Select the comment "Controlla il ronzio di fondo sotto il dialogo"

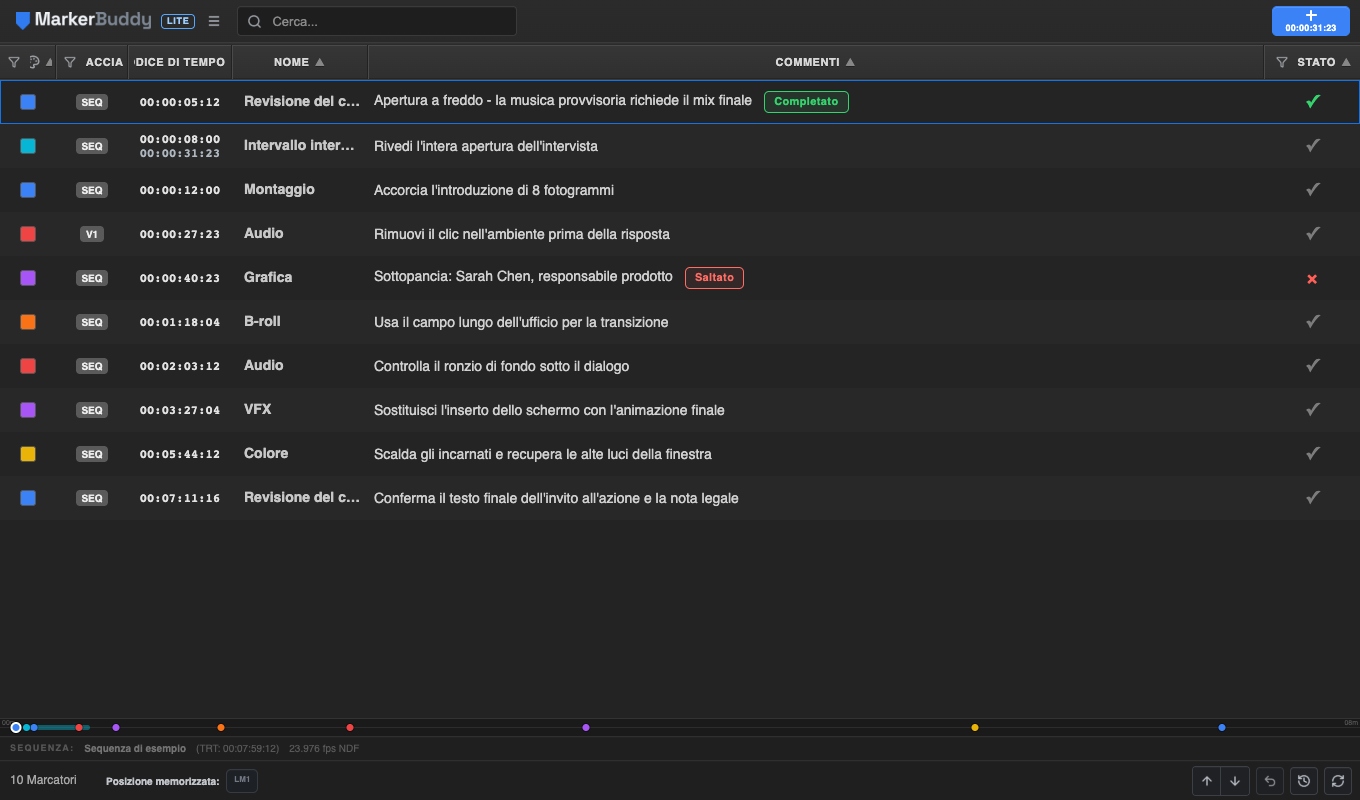click(x=501, y=366)
